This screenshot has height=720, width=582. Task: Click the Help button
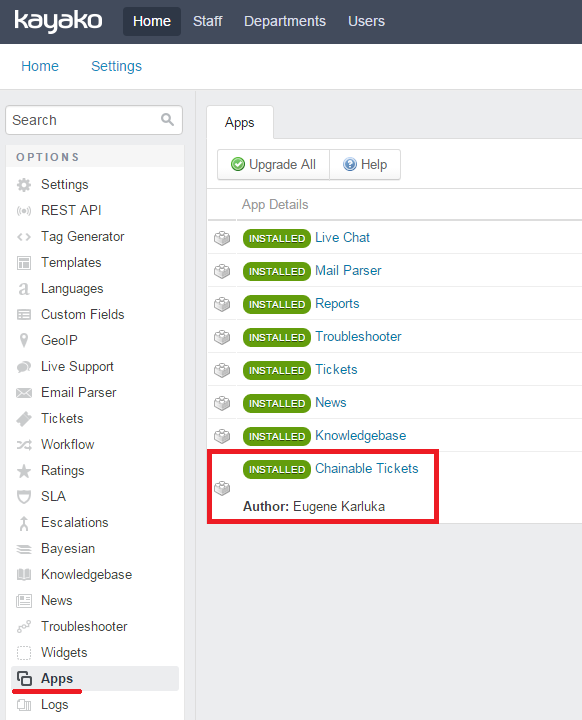coord(365,164)
